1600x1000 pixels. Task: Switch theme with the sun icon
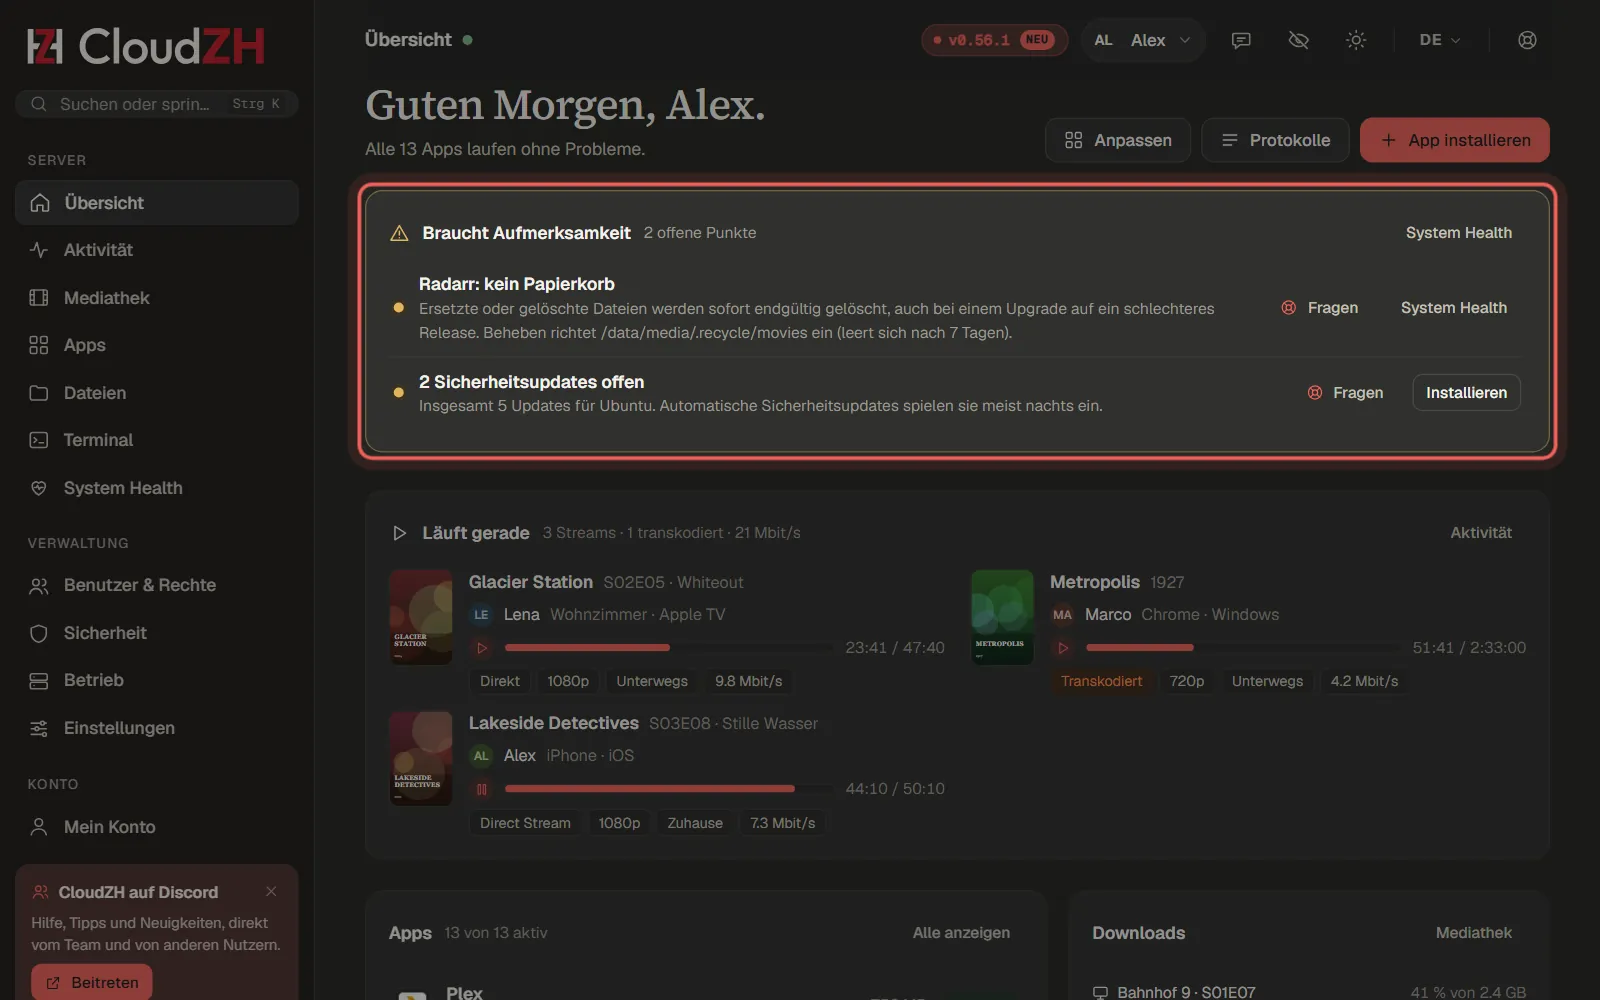1356,40
